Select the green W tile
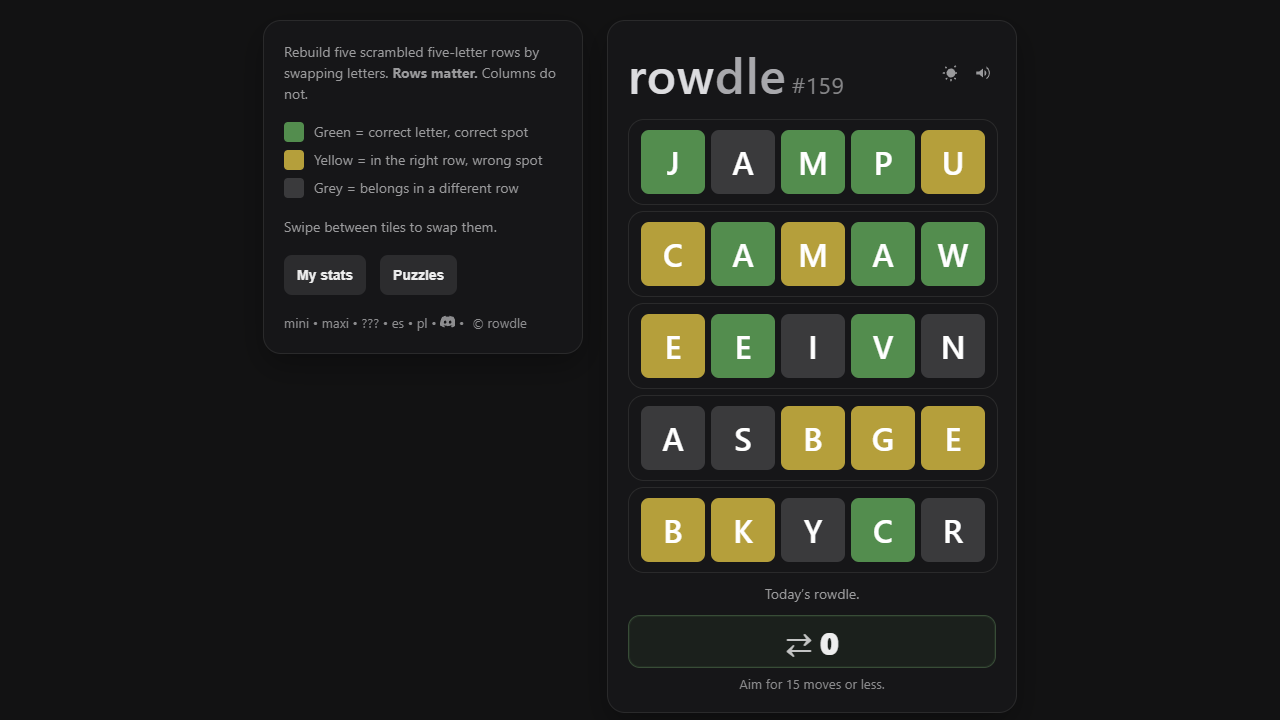Screen dimensions: 1280x720 953,254
